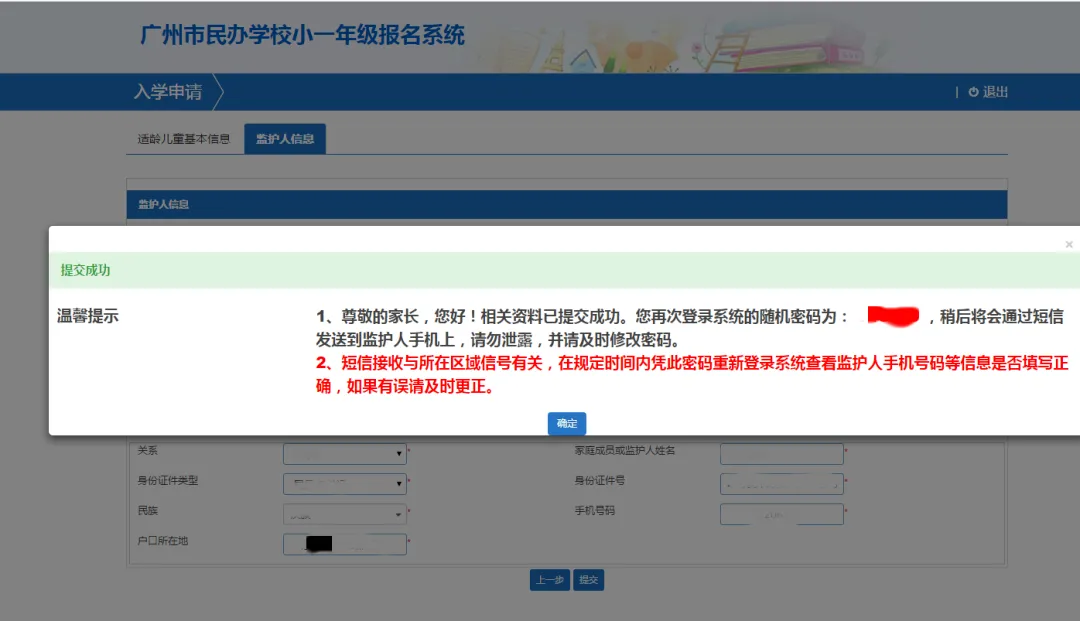This screenshot has width=1080, height=621.
Task: Select the 监护人信息 tab
Action: (x=286, y=139)
